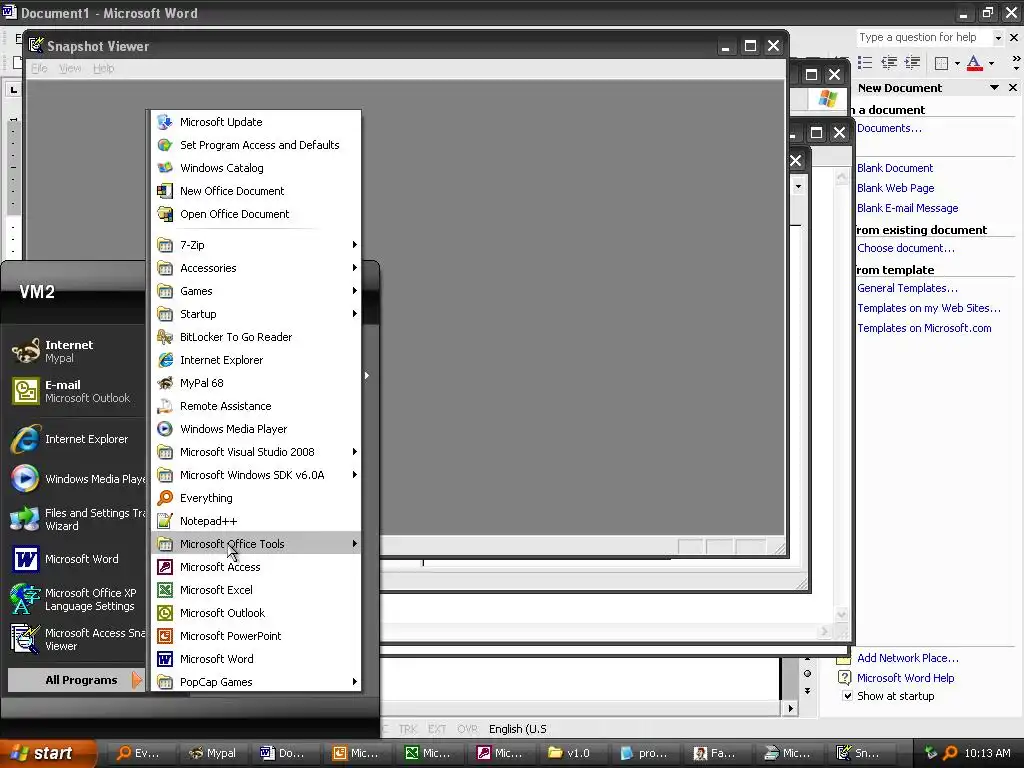Screen dimensions: 1024x768
Task: Expand Accessories submenu
Action: 256,268
